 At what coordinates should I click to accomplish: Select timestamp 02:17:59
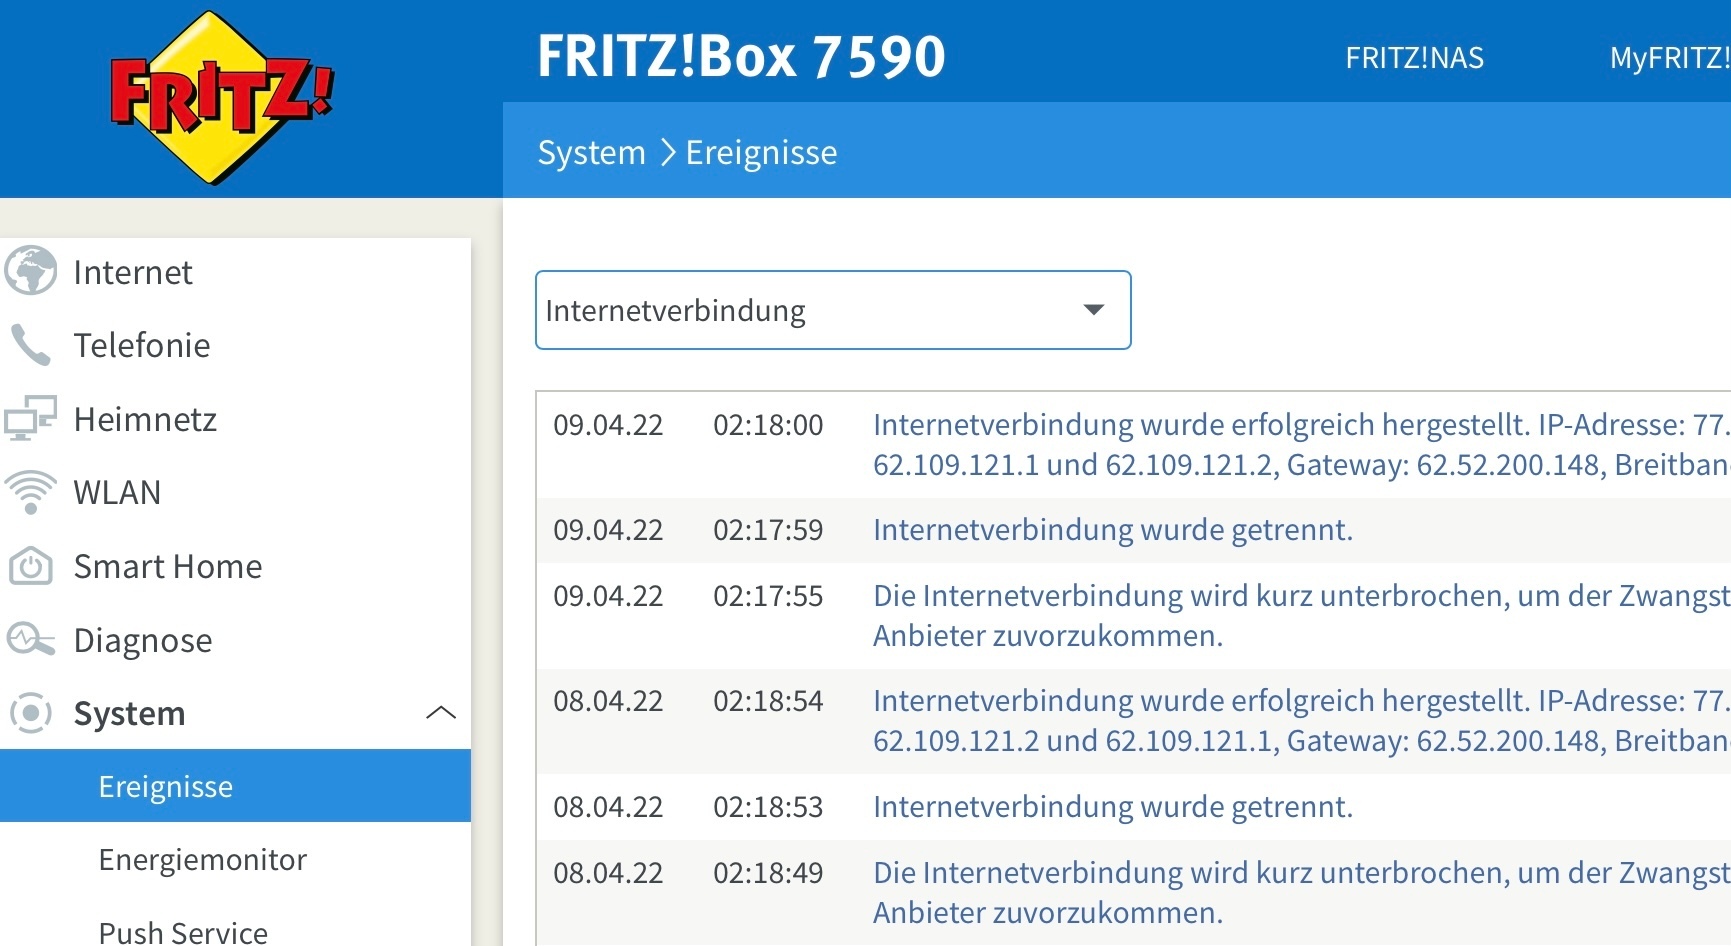coord(768,530)
